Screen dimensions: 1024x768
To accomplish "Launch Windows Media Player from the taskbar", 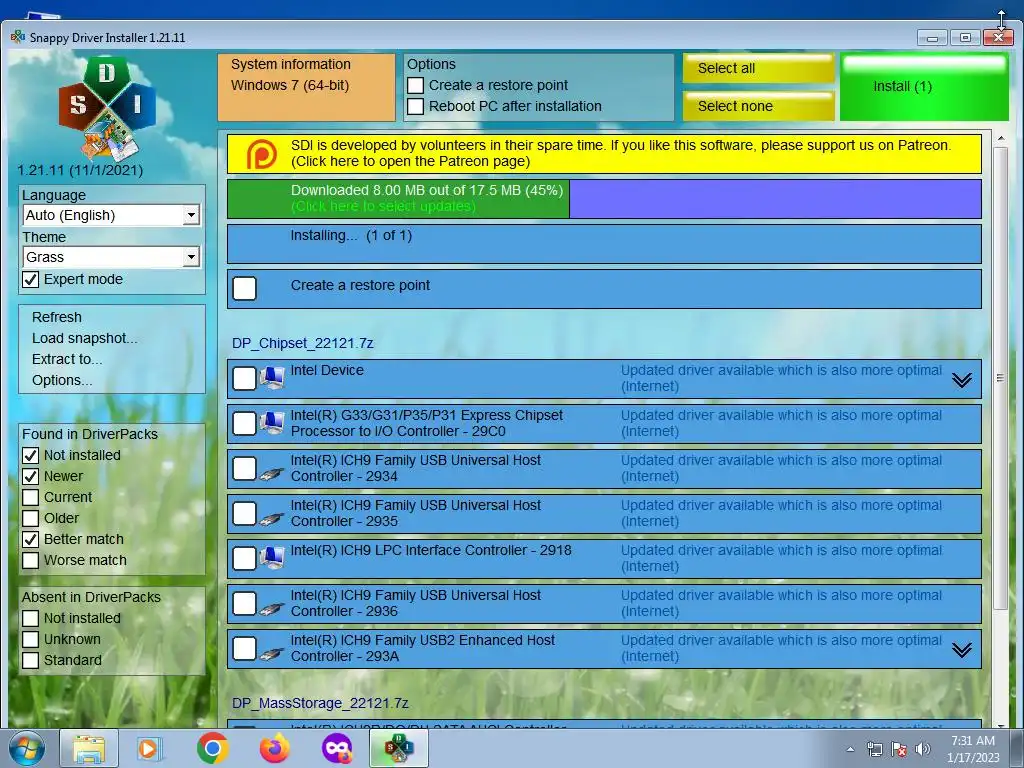I will tap(150, 748).
